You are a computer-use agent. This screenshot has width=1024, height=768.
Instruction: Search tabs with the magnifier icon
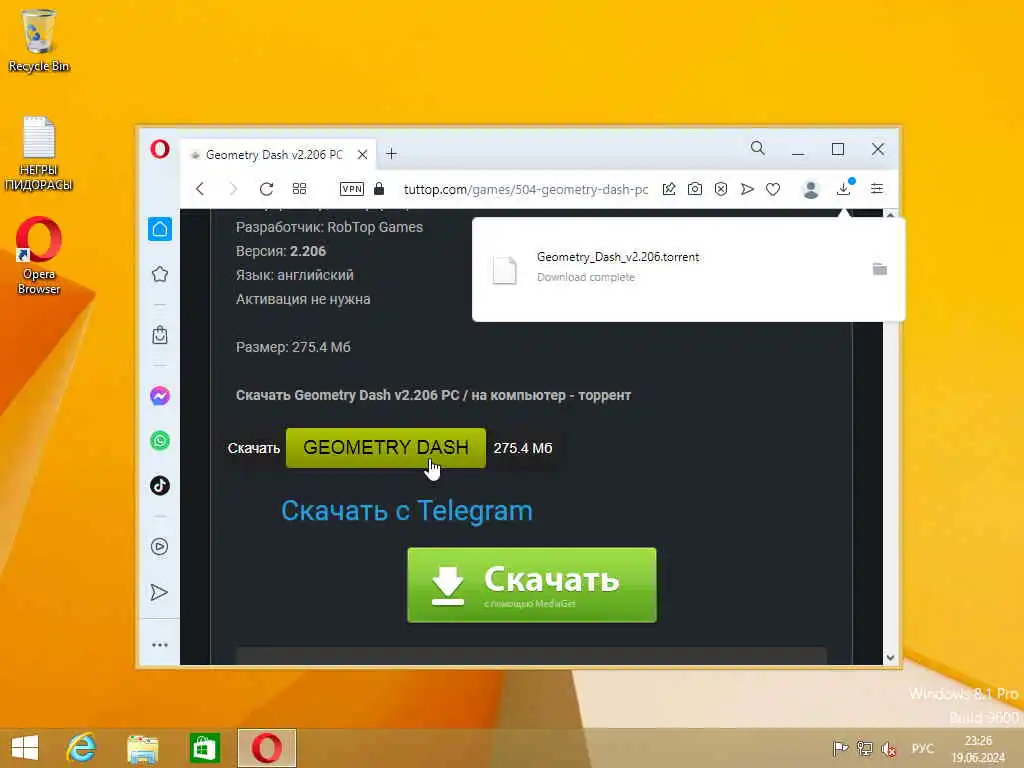point(758,148)
